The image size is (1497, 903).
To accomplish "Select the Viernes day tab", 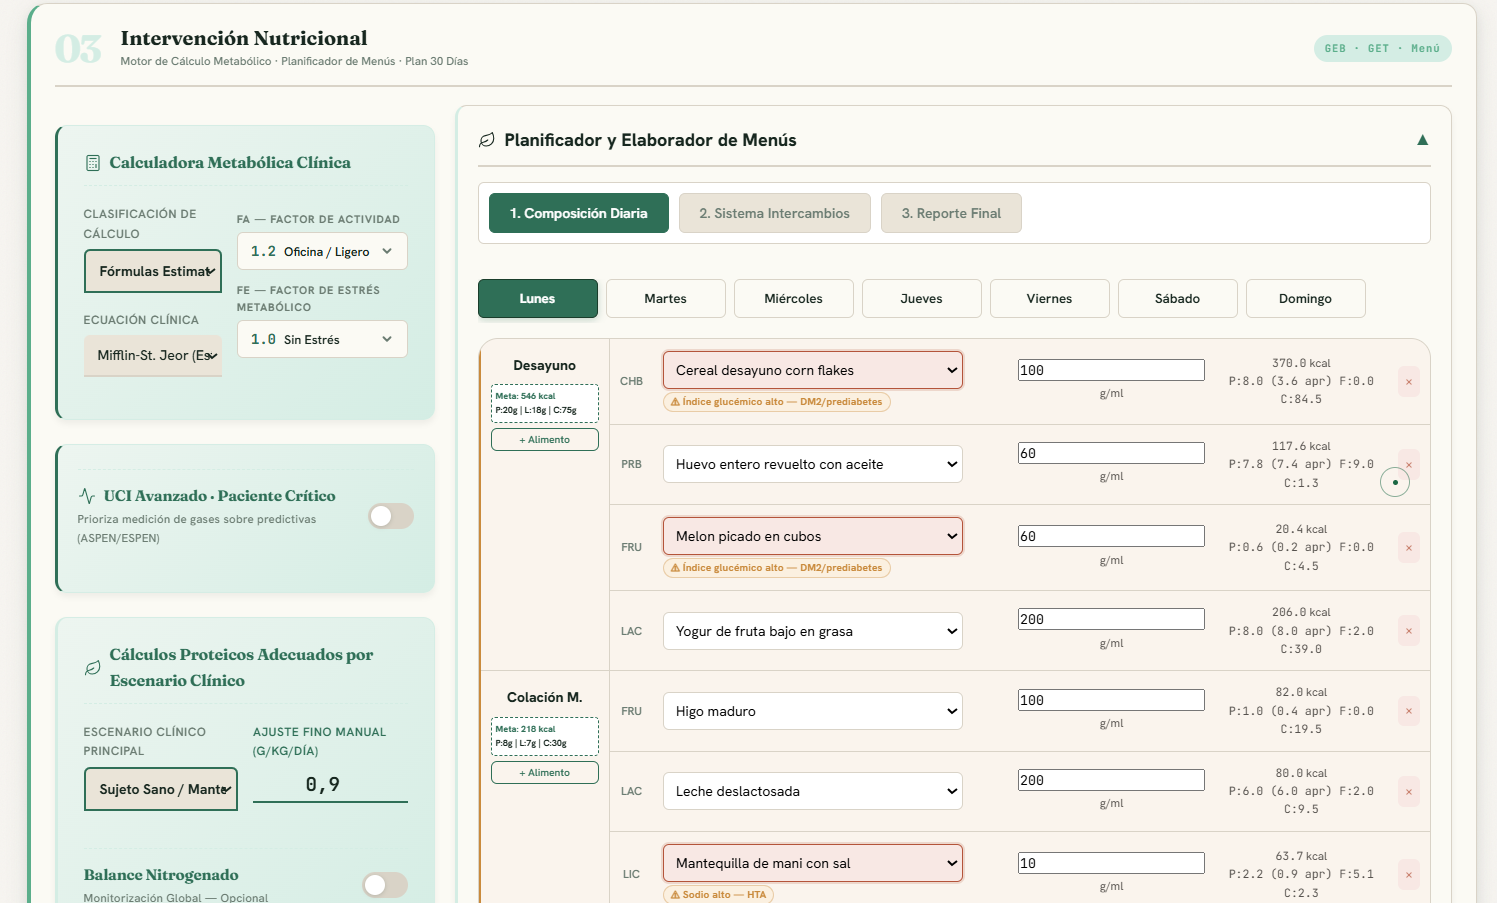I will [x=1050, y=298].
